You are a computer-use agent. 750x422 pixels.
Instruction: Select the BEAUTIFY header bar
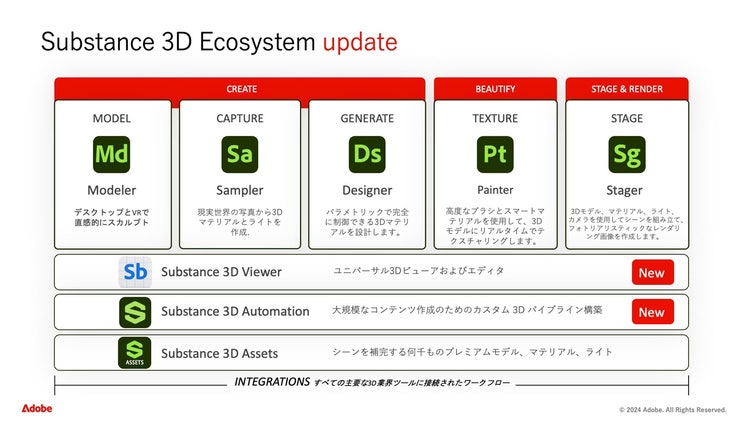(495, 89)
